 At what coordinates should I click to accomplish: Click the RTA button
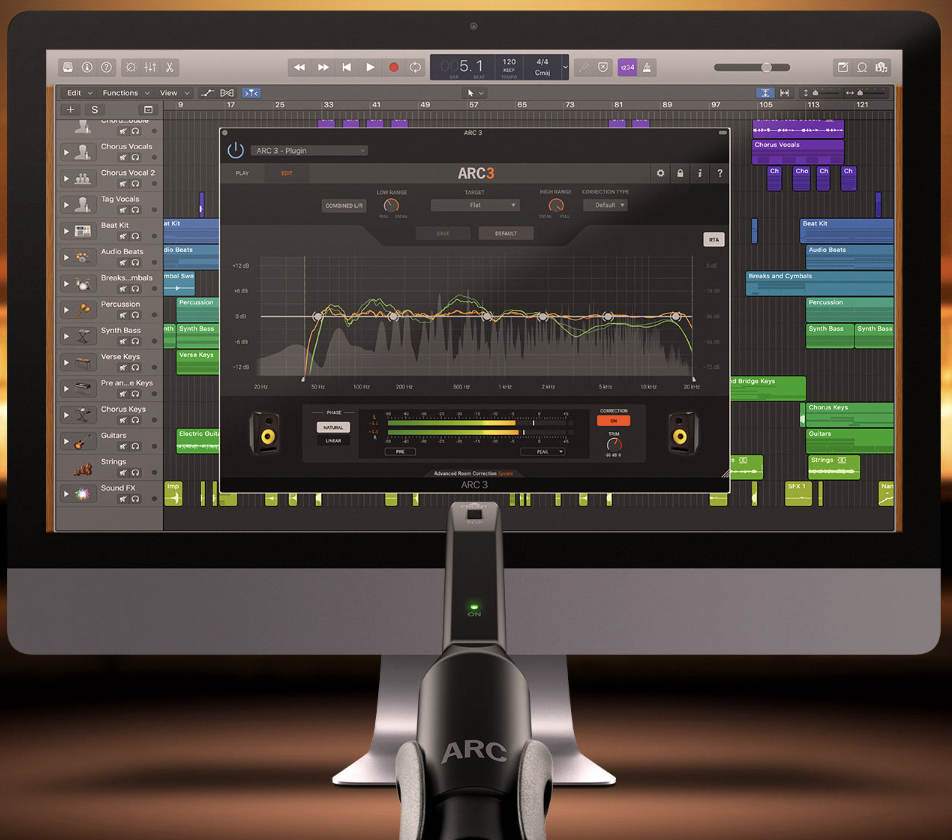[714, 240]
